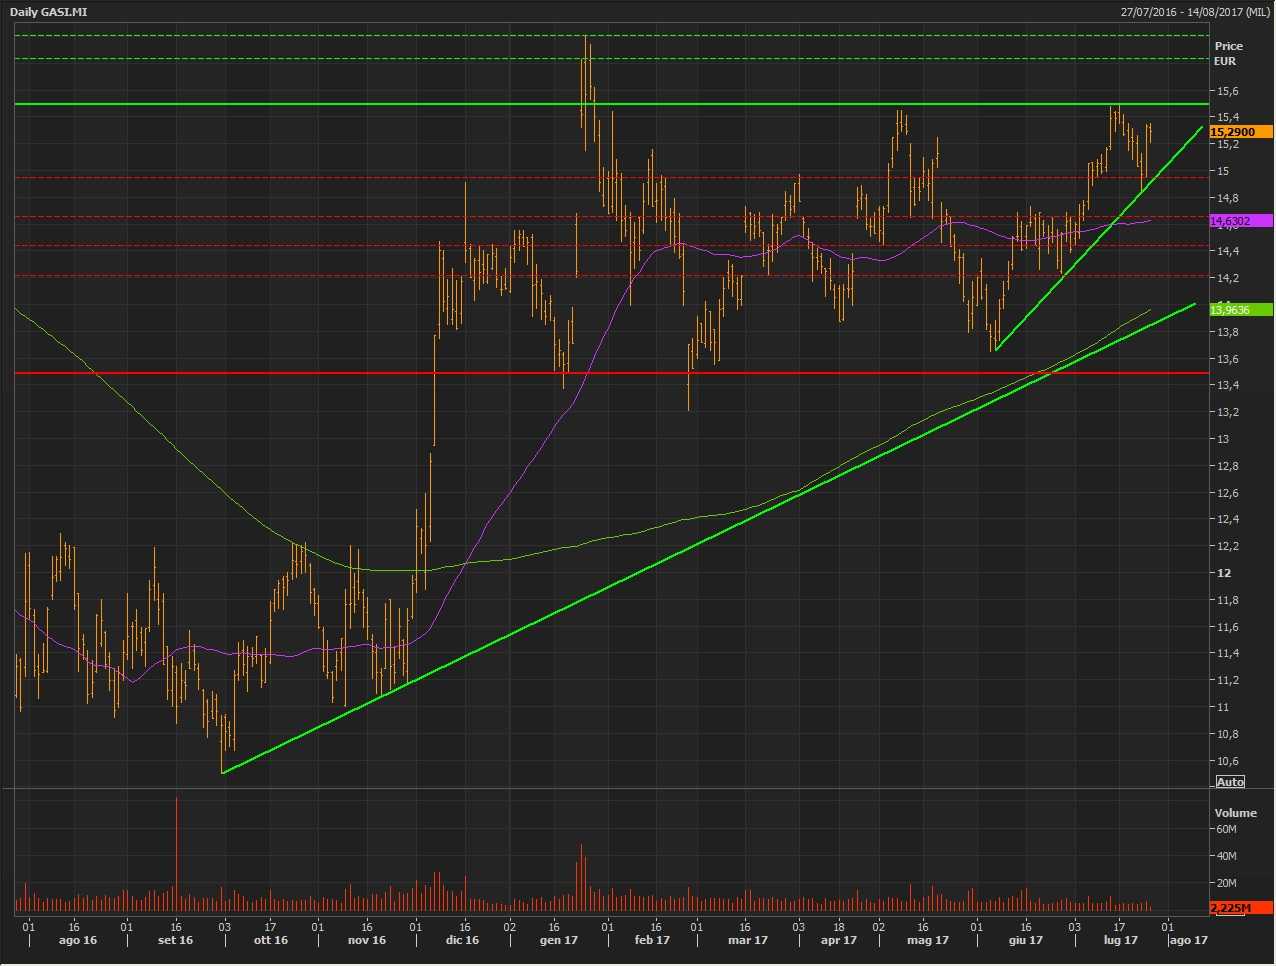
Task: Click the date range 27/07/2016 - 14/08/2017 label
Action: [x=1194, y=12]
